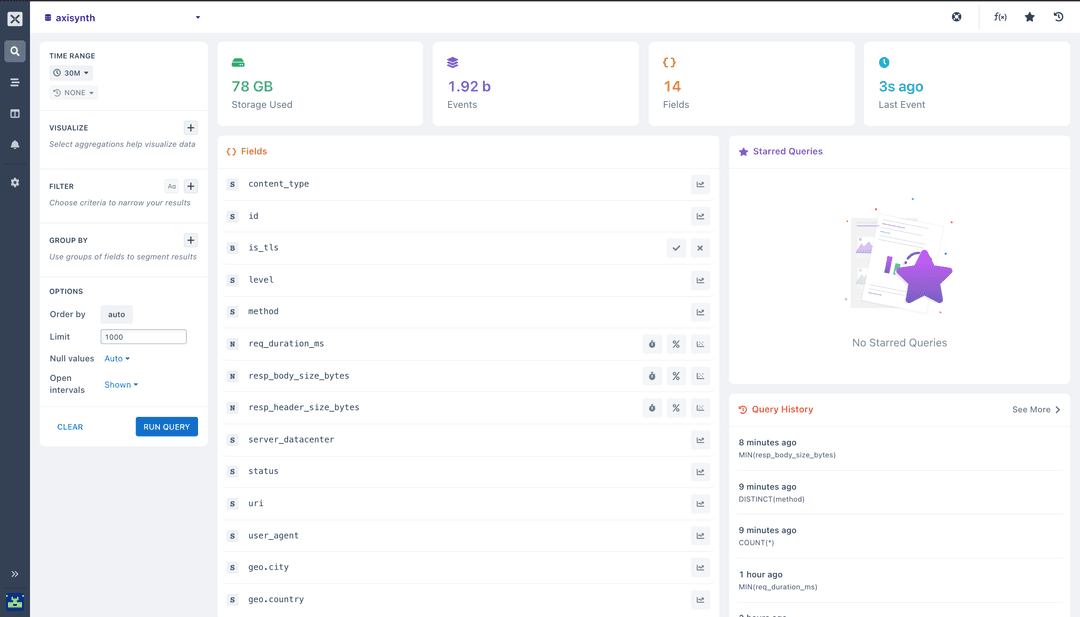
Task: Open the axisynth dataset dropdown
Action: click(x=120, y=17)
